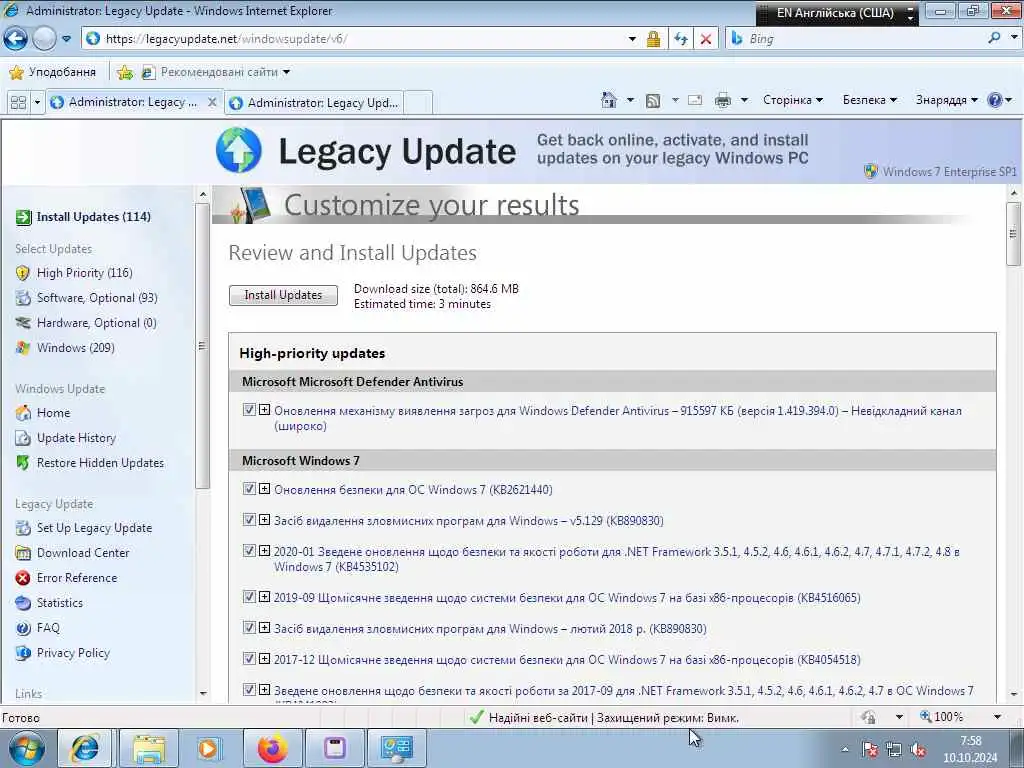Open Restore Hidden Updates link
The width and height of the screenshot is (1024, 768).
click(100, 462)
